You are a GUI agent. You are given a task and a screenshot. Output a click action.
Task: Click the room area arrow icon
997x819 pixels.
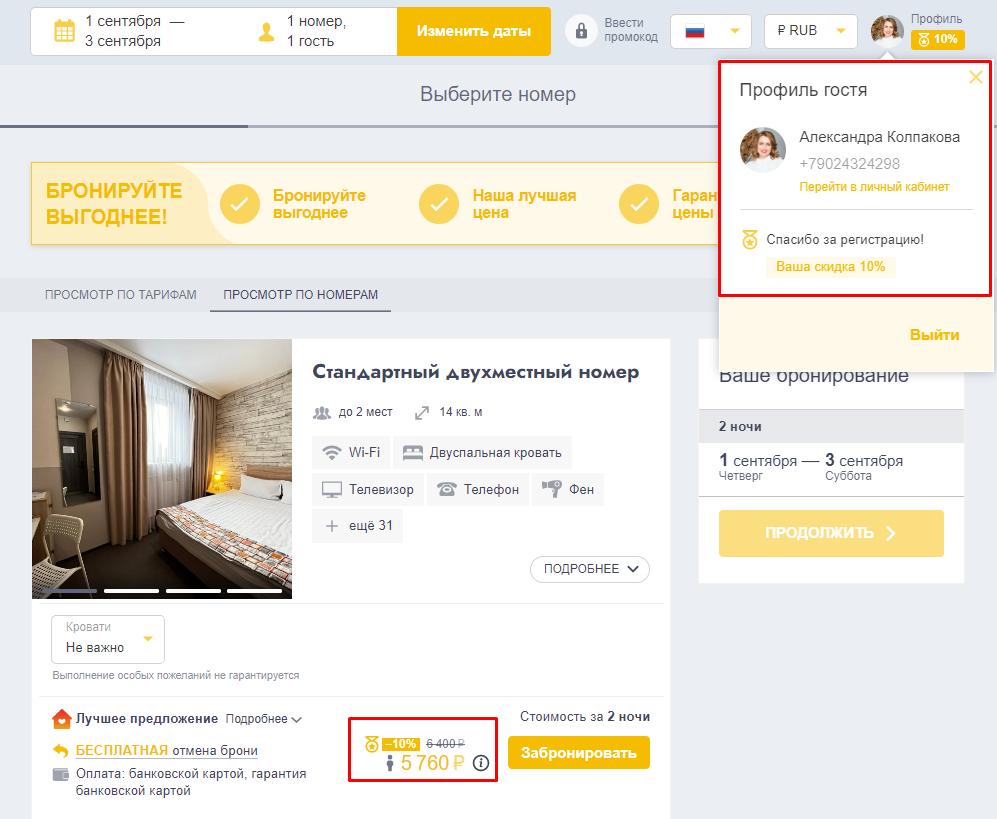pyautogui.click(x=422, y=413)
